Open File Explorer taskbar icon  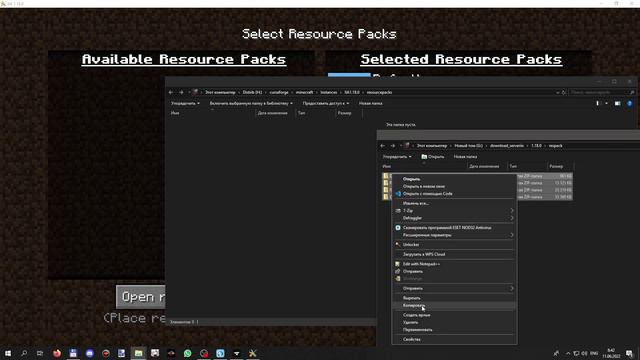coord(138,353)
